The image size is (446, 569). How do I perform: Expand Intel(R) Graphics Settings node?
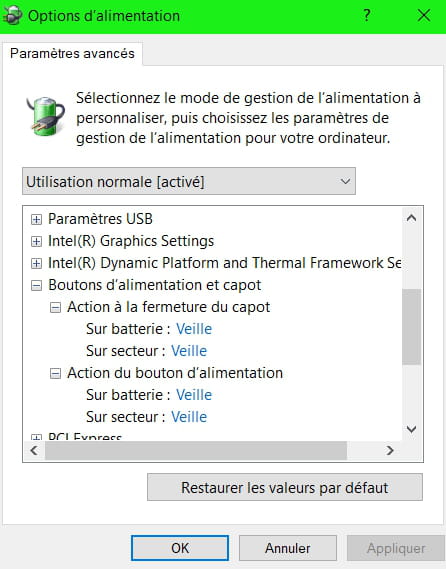coord(36,242)
